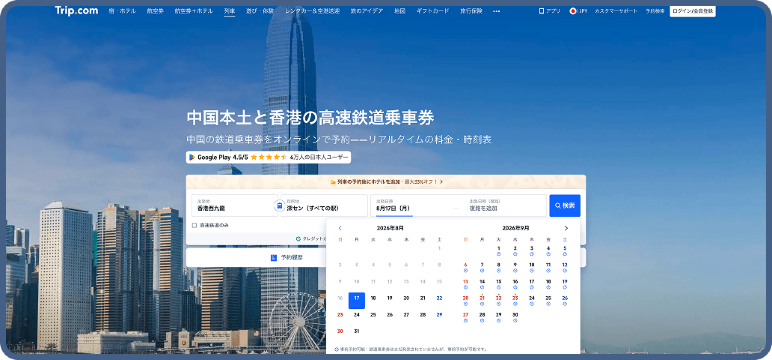Click pre-booking icon under September 1
772x360 pixels.
tap(499, 254)
